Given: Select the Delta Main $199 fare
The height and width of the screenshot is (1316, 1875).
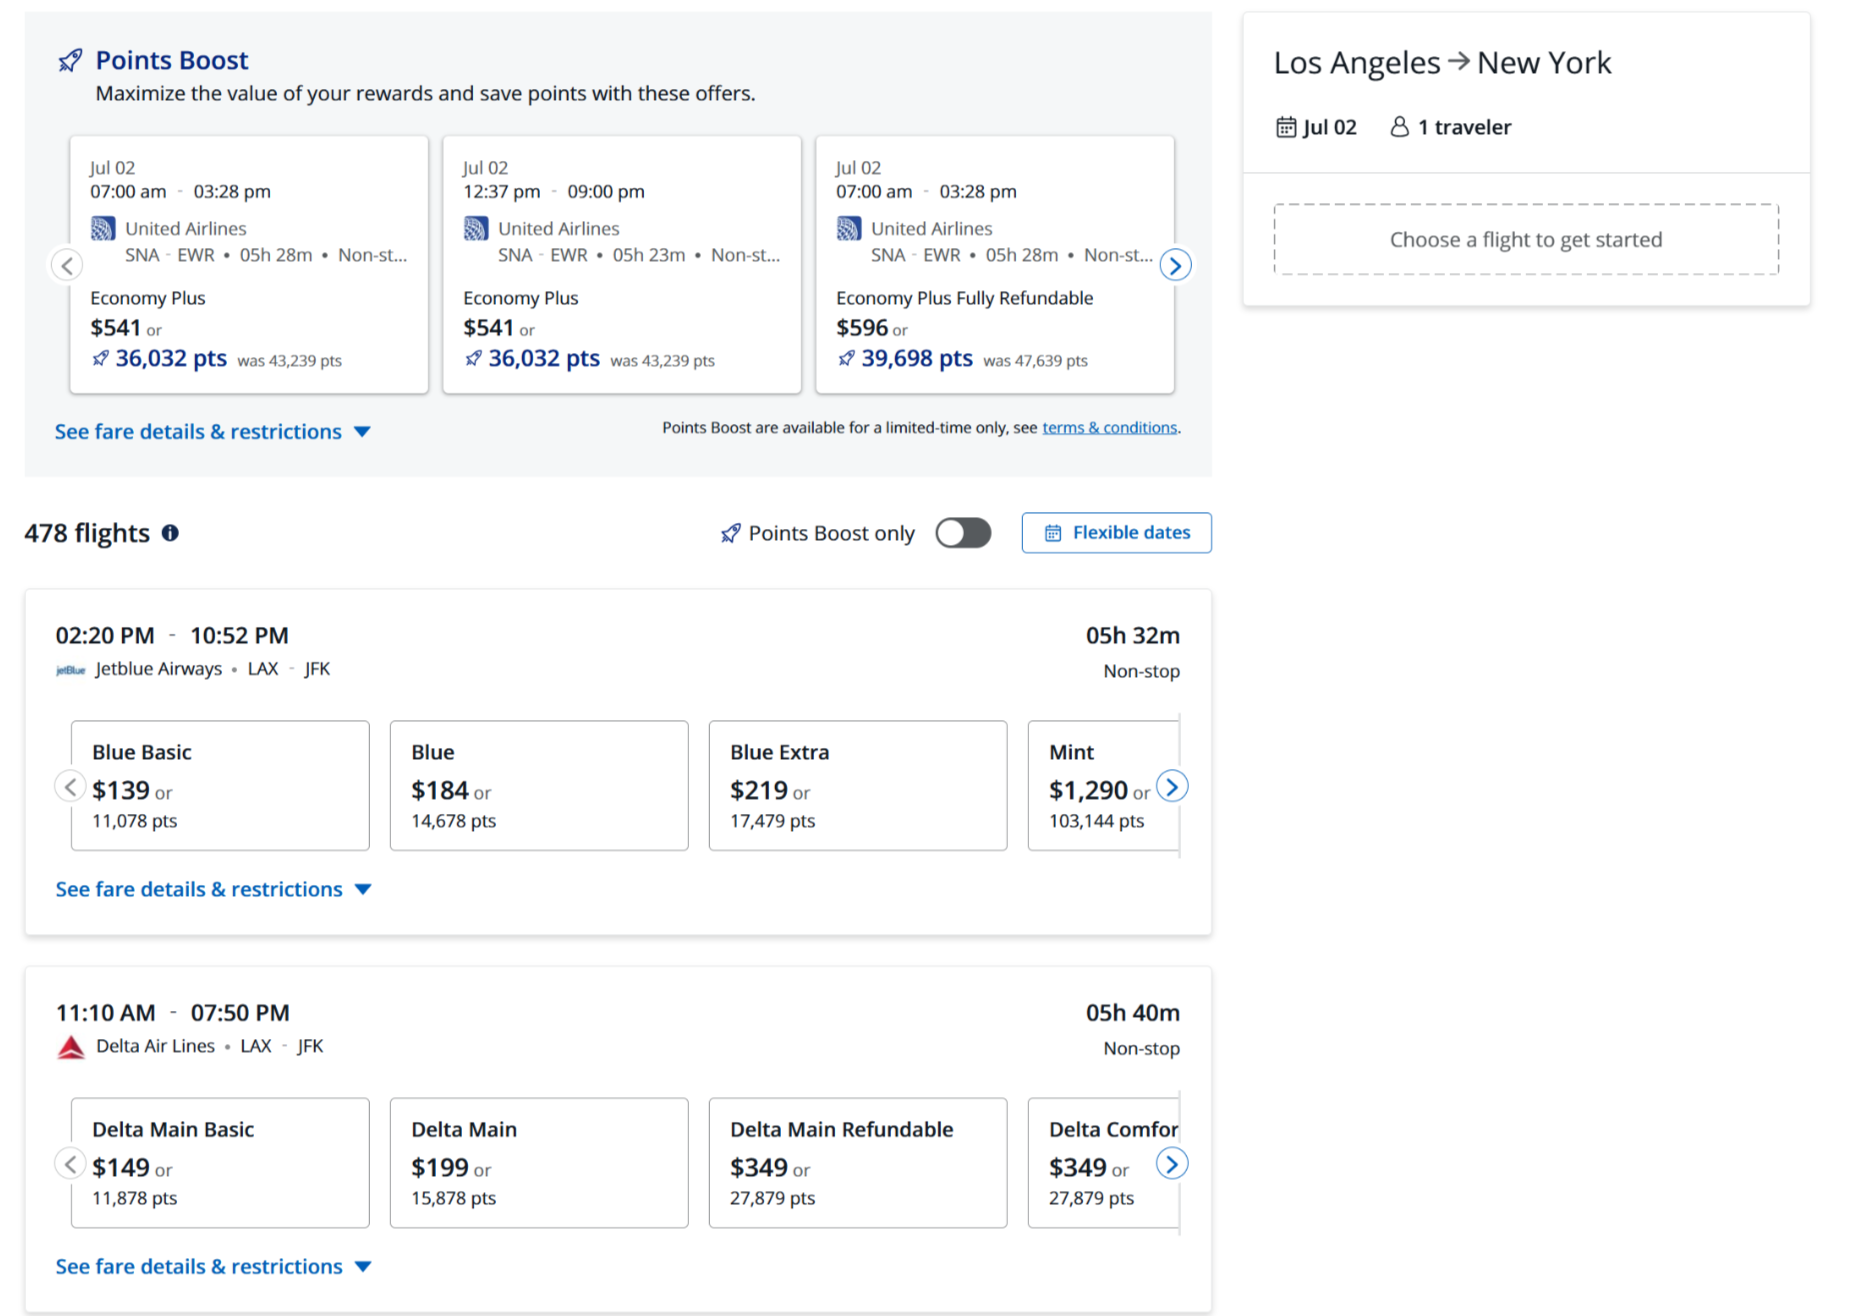Looking at the screenshot, I should [538, 1163].
